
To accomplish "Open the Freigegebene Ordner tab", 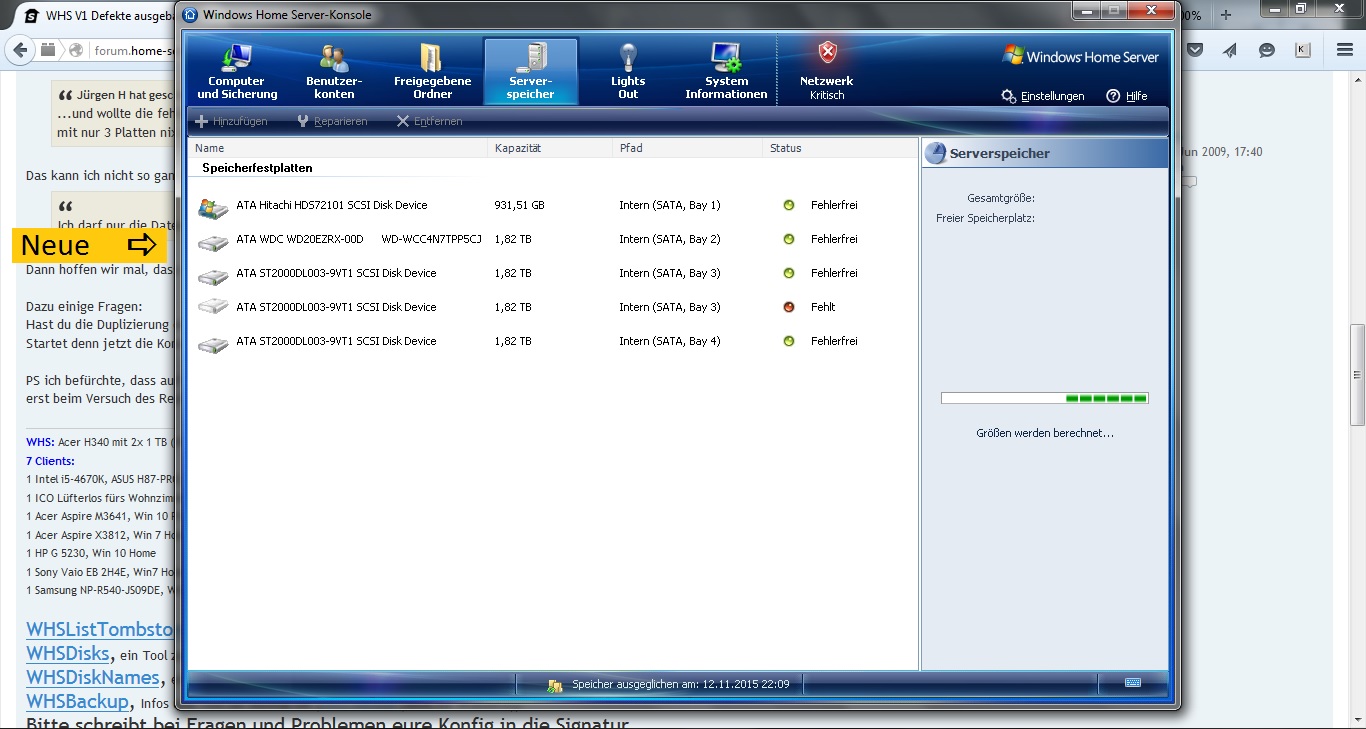I will 432,71.
